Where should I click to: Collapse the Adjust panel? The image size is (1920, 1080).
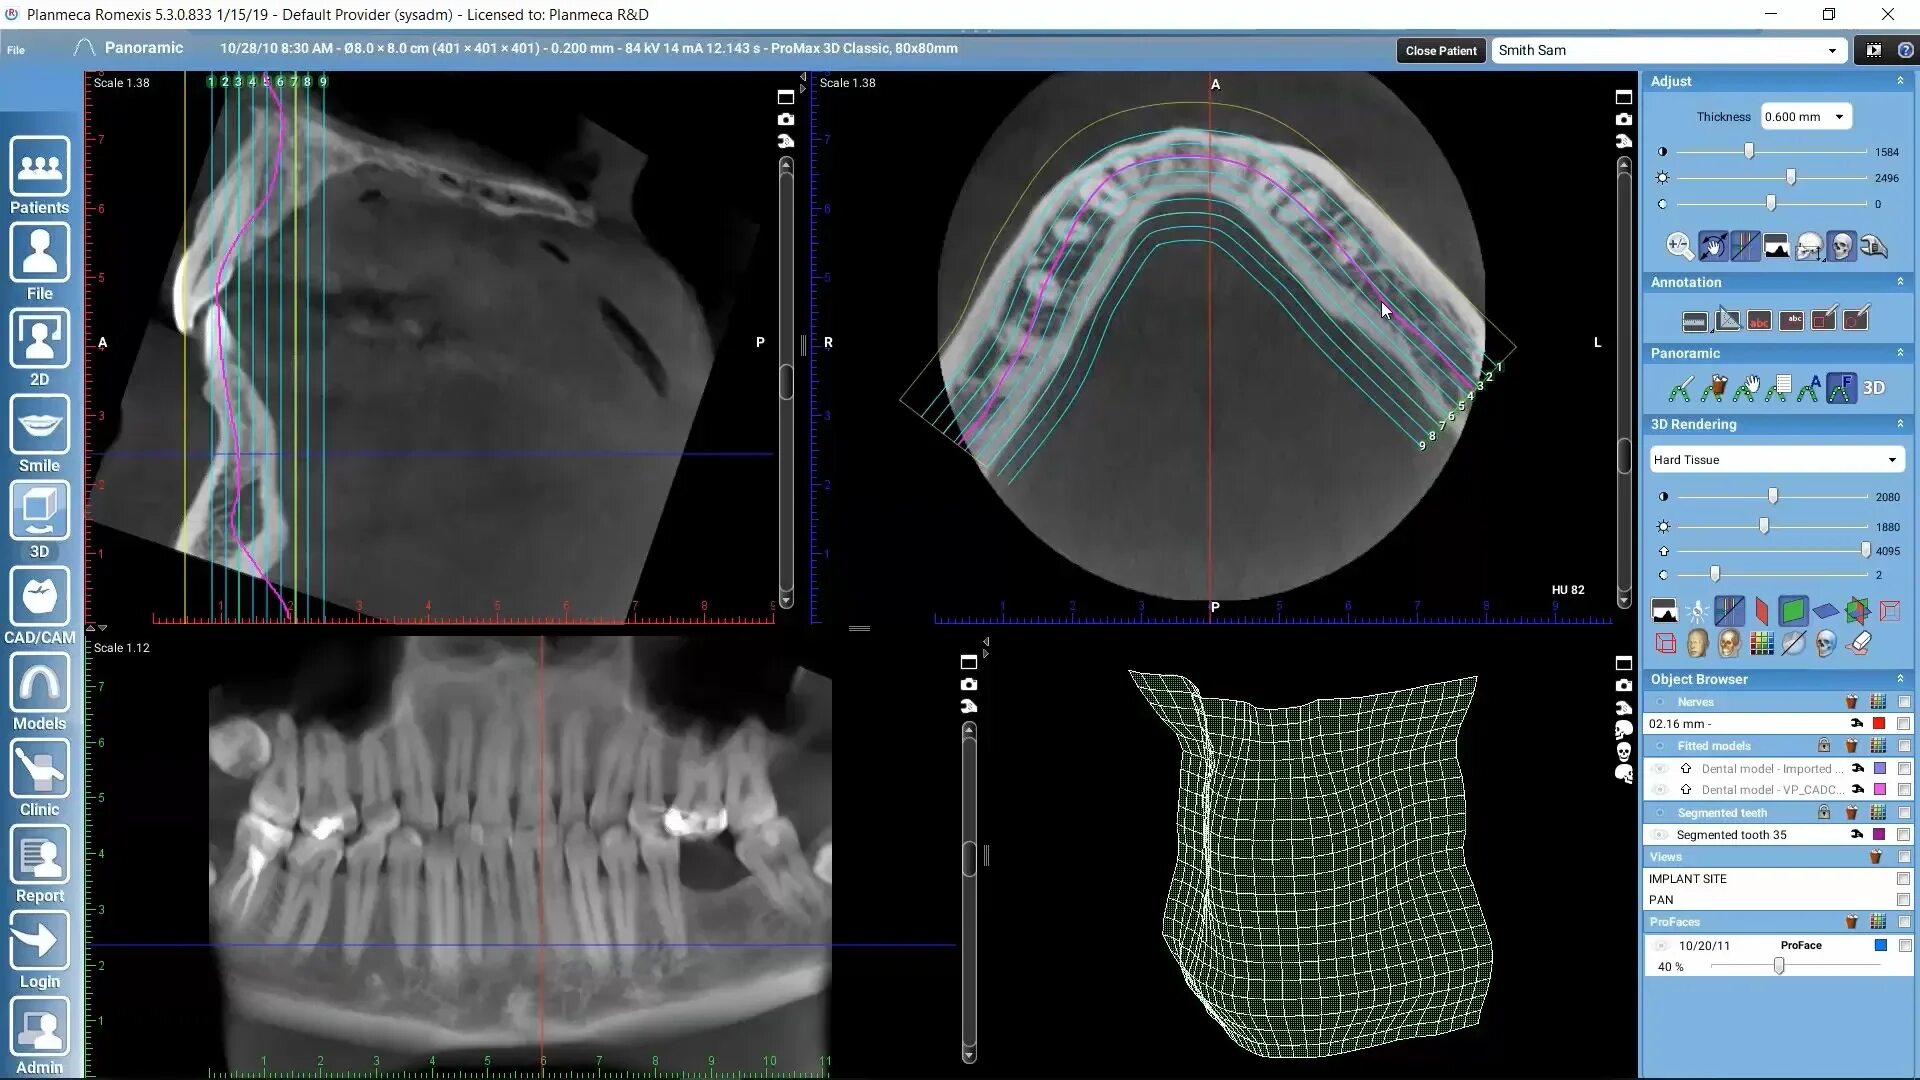point(1900,81)
